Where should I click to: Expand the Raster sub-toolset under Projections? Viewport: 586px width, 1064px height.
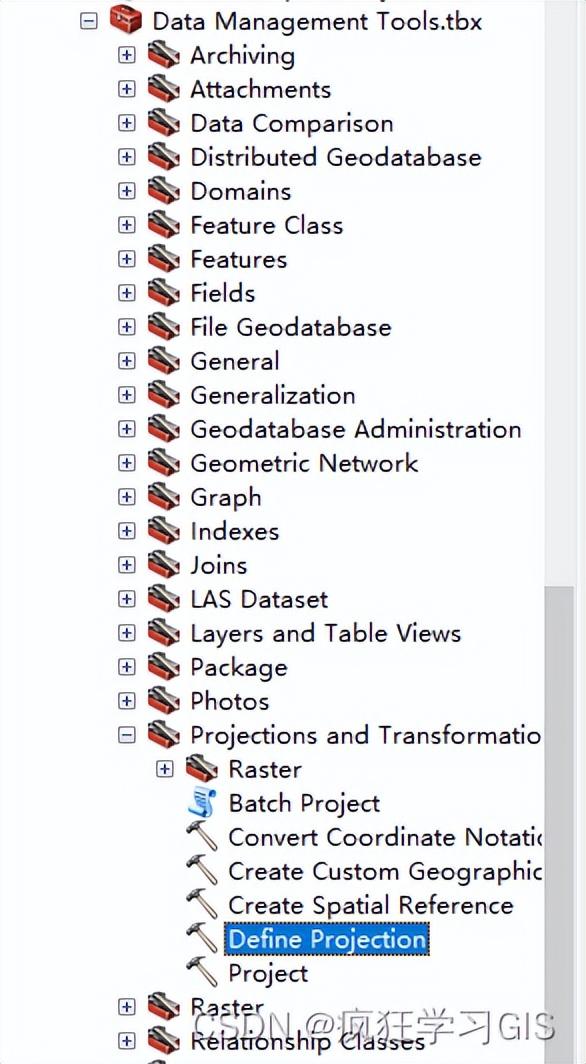[164, 769]
